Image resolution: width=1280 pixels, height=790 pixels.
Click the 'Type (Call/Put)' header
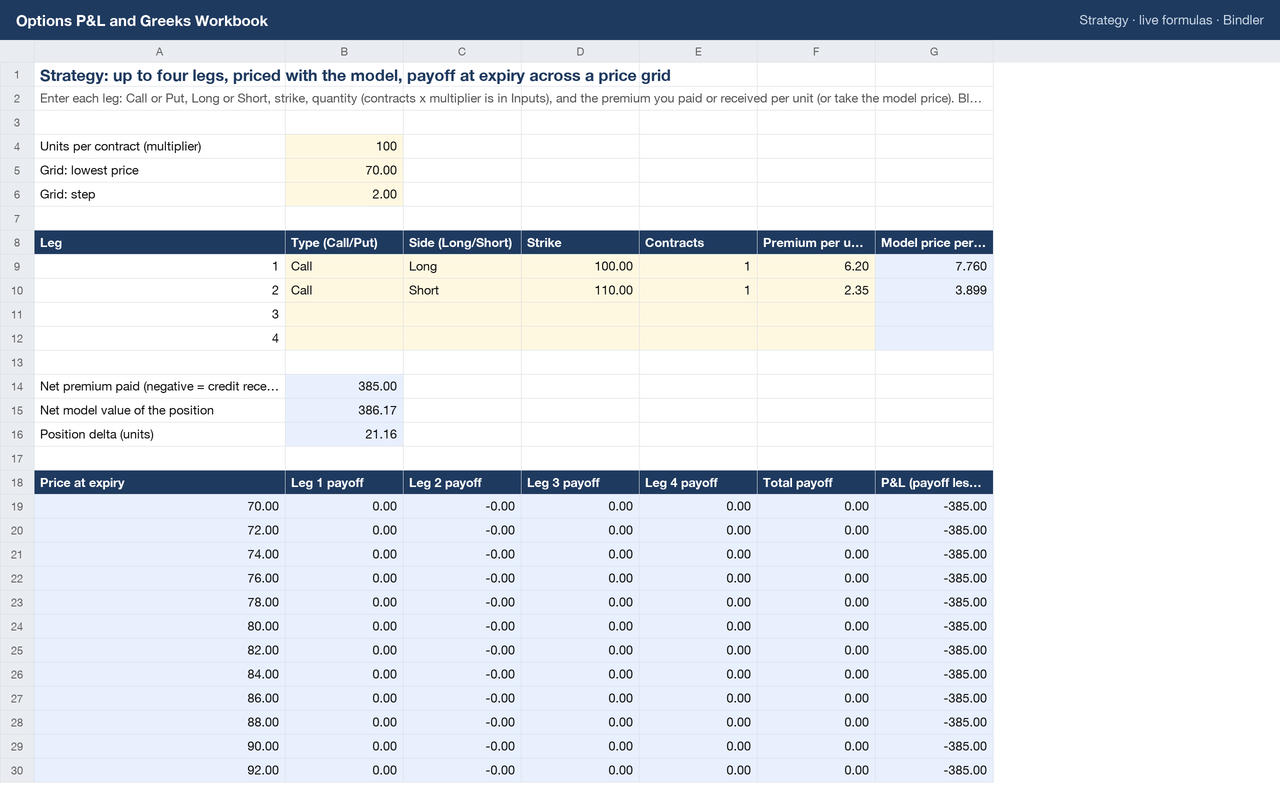point(344,242)
